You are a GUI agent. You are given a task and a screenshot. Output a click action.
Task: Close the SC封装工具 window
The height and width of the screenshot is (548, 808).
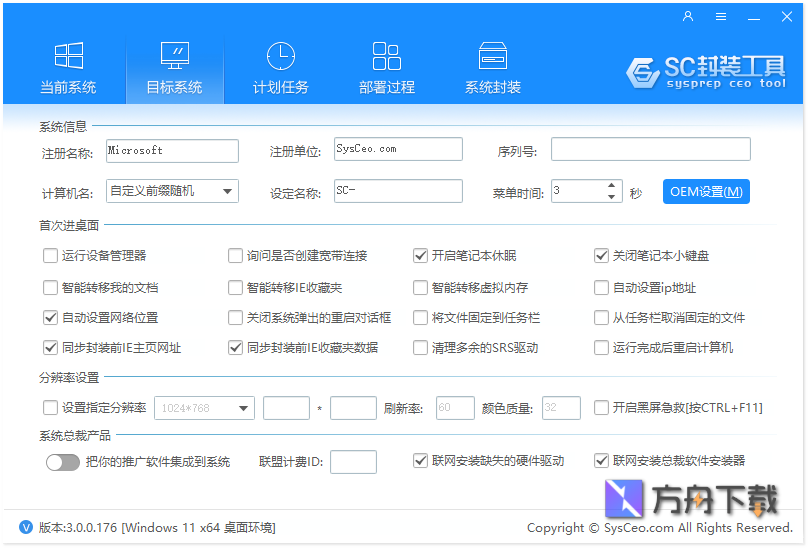point(787,16)
